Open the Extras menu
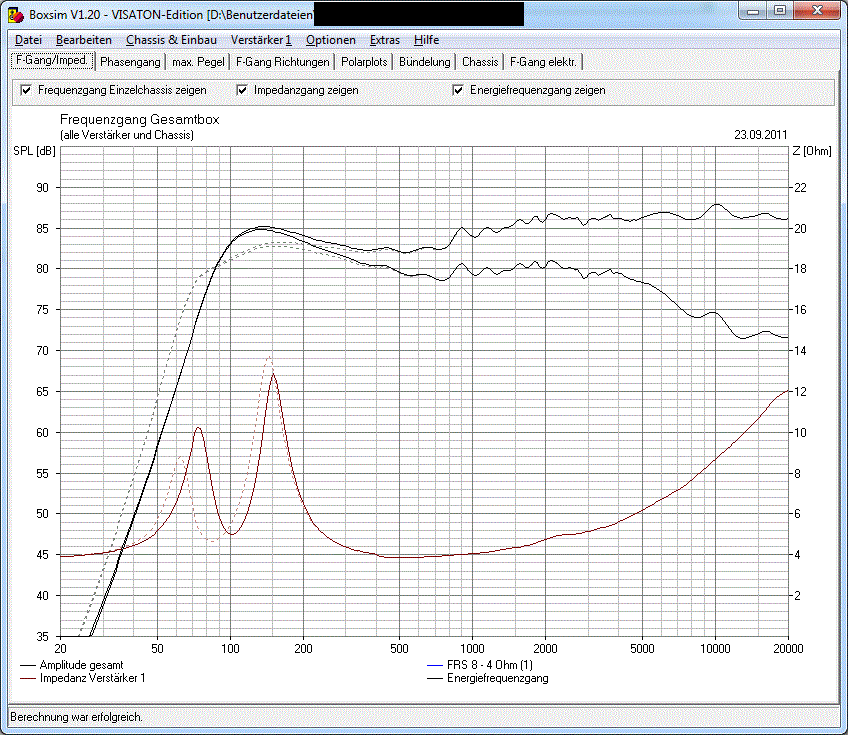The width and height of the screenshot is (848, 735). (x=385, y=40)
